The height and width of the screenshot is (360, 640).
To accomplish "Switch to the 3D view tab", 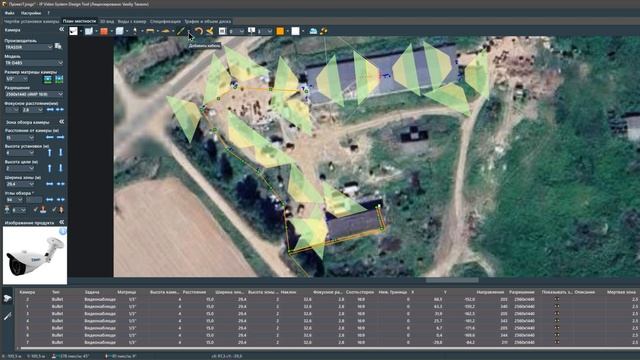I will point(107,21).
